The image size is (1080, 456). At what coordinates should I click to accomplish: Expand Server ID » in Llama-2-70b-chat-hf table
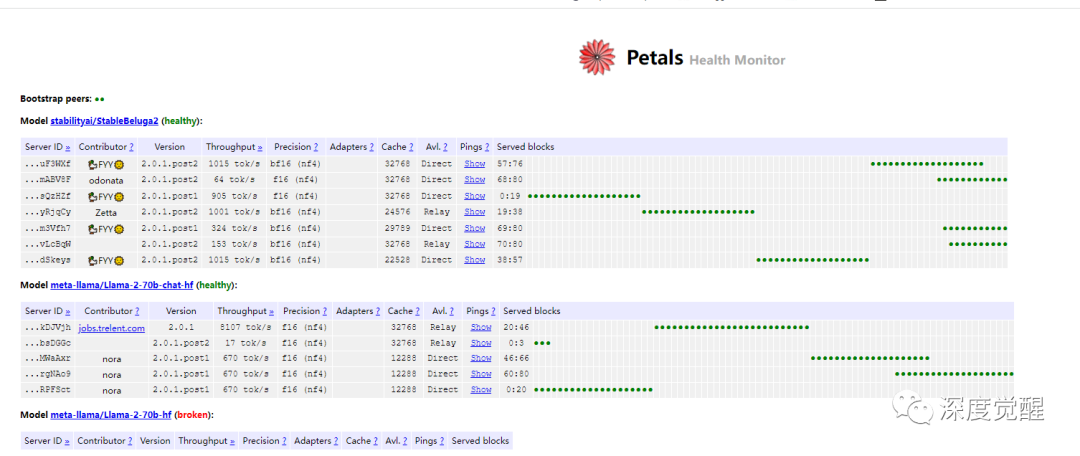click(68, 311)
